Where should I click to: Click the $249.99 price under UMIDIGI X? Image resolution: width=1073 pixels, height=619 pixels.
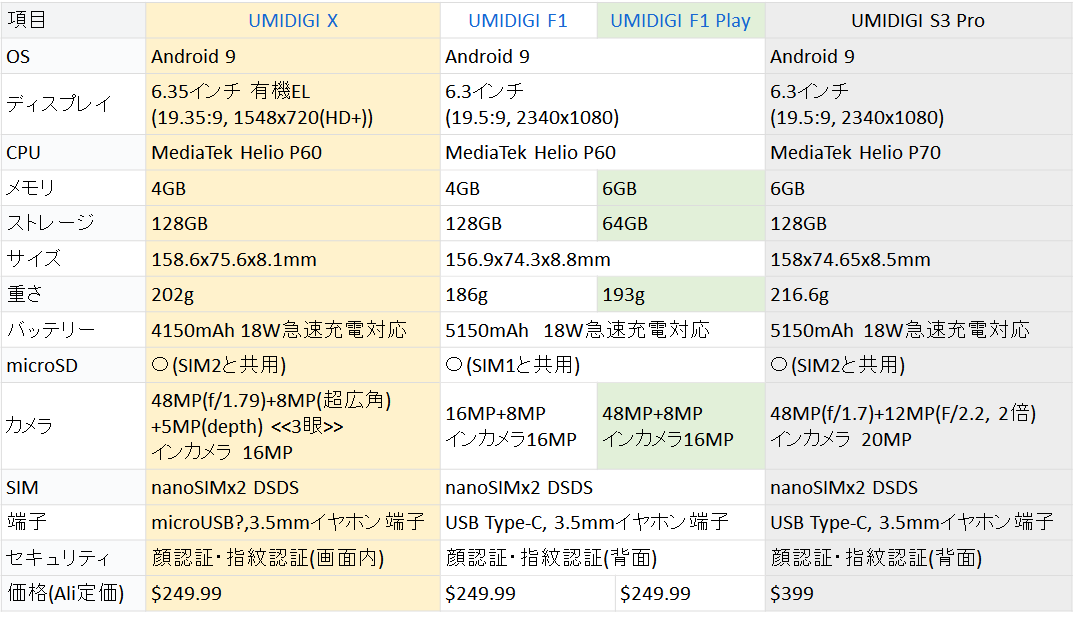(292, 593)
